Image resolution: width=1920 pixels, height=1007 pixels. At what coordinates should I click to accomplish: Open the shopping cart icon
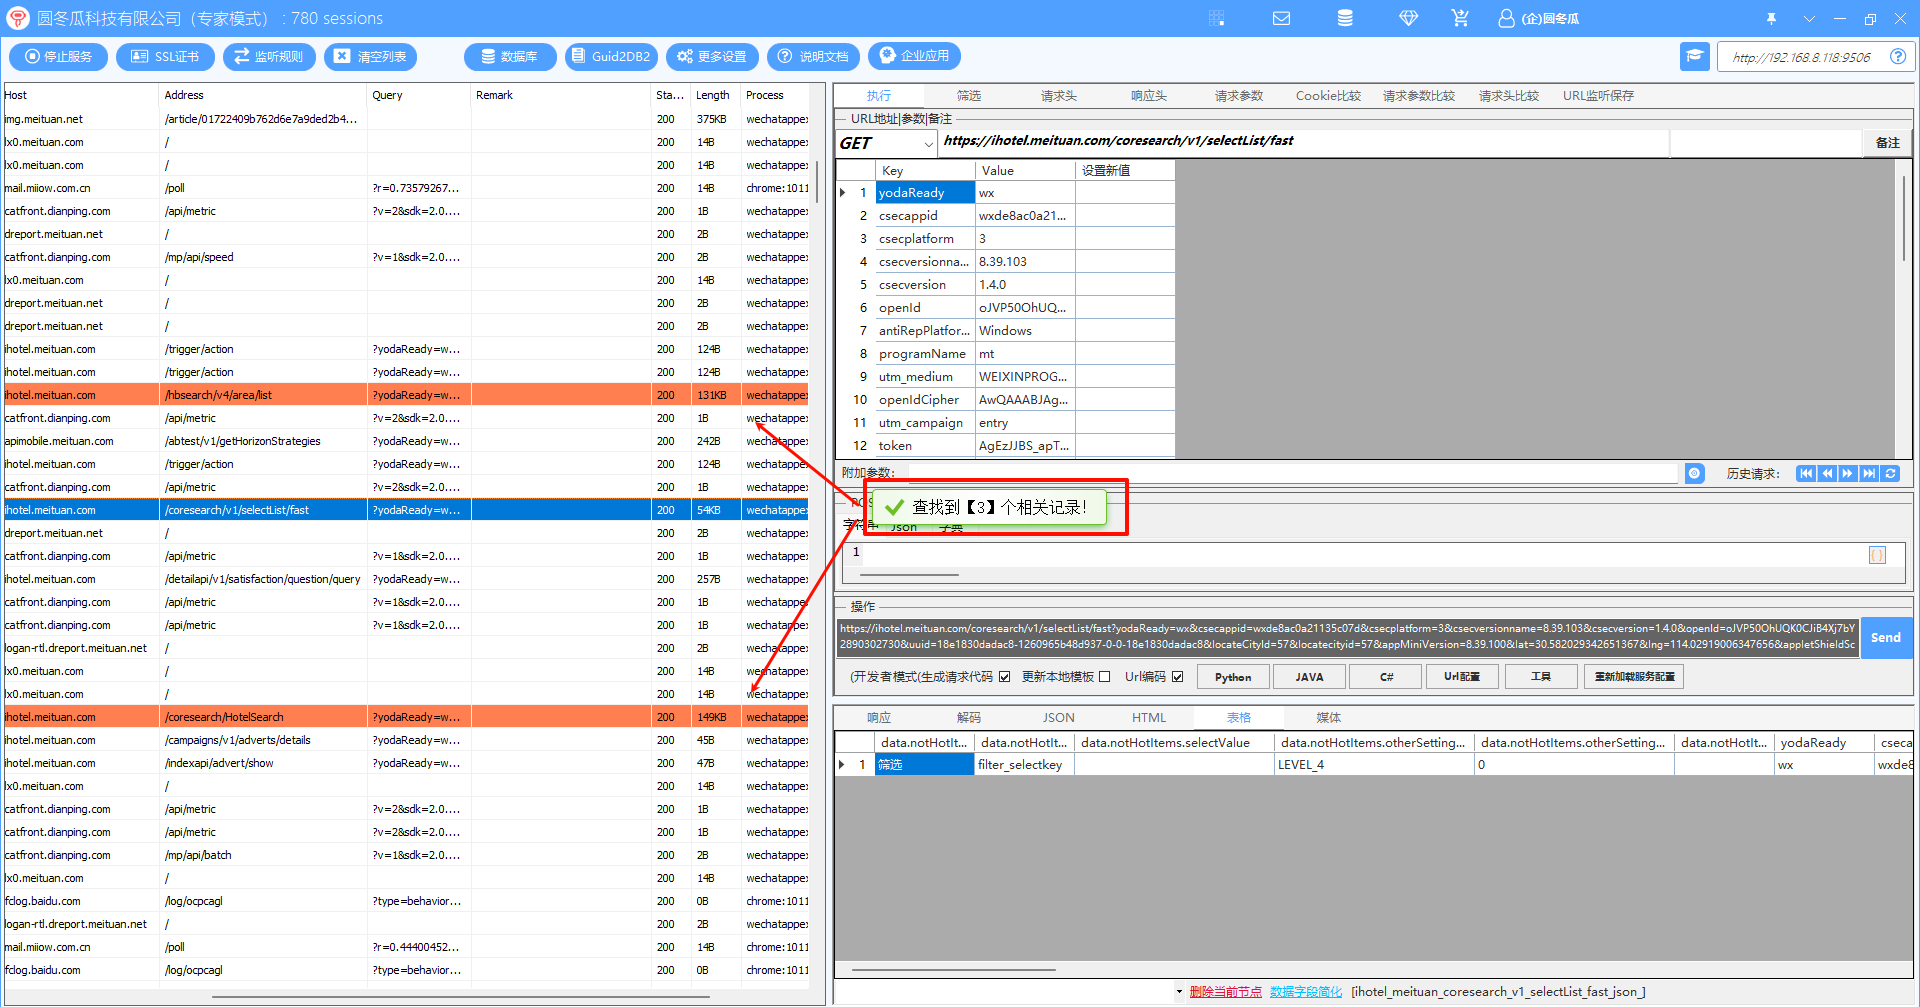[x=1460, y=18]
